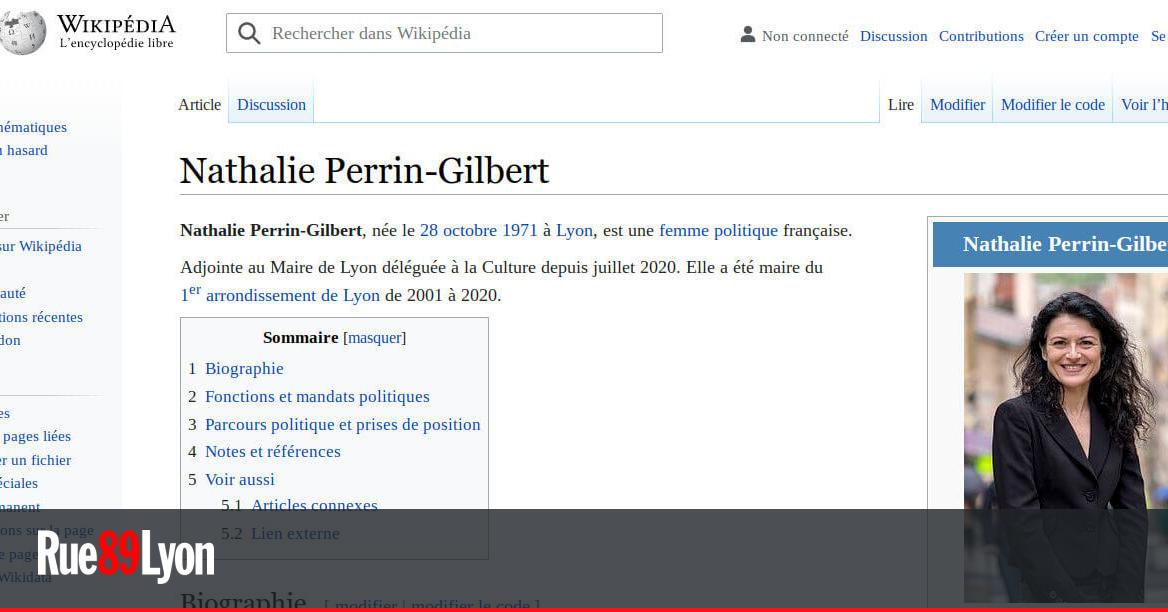Click the Lire tab
Screen dimensions: 1168x612
click(x=900, y=104)
